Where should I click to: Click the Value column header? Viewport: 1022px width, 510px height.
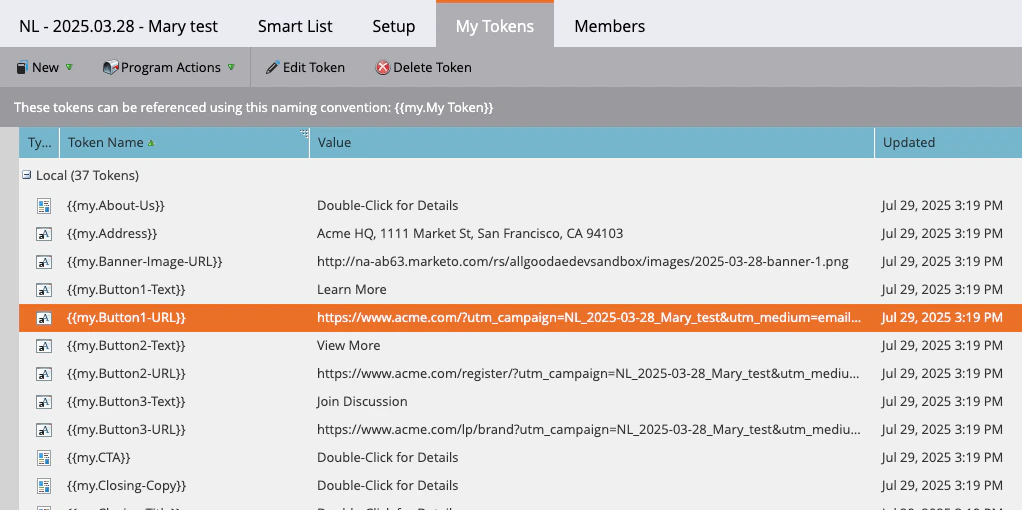[x=592, y=142]
